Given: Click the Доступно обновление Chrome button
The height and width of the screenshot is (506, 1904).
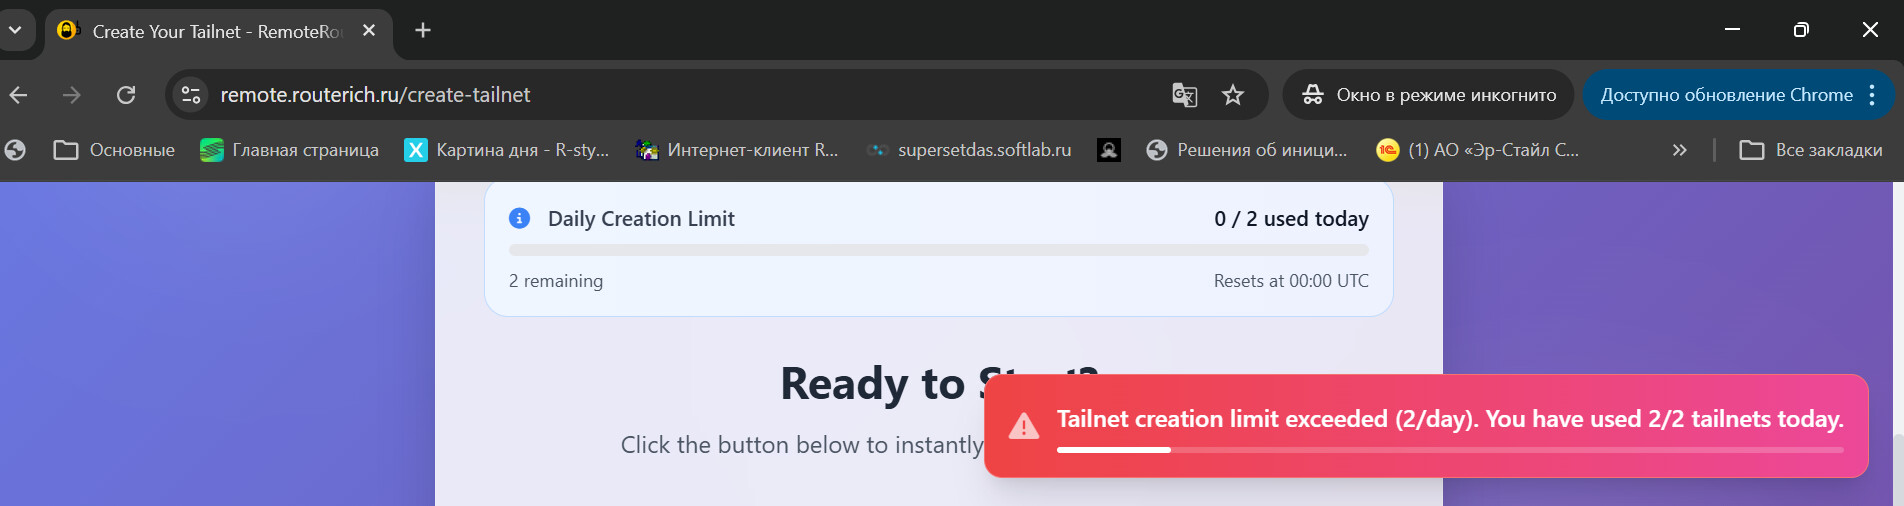Looking at the screenshot, I should point(1726,95).
